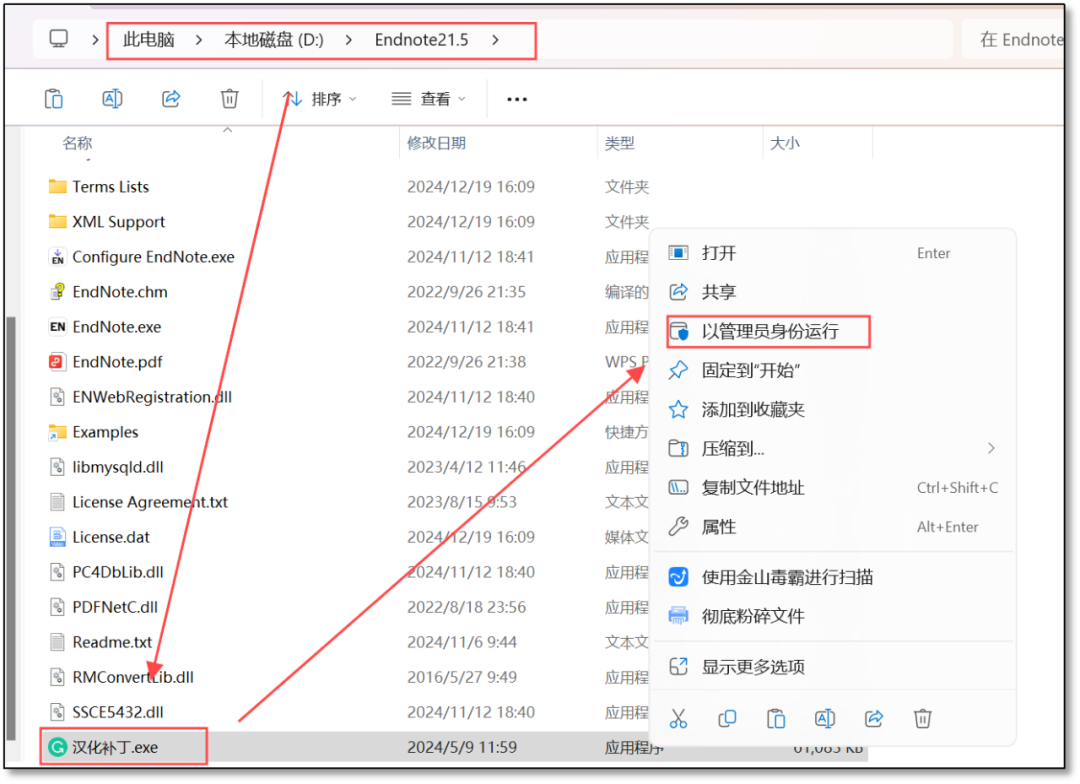
Task: Select the PDFNetC.dll file
Action: (x=115, y=607)
